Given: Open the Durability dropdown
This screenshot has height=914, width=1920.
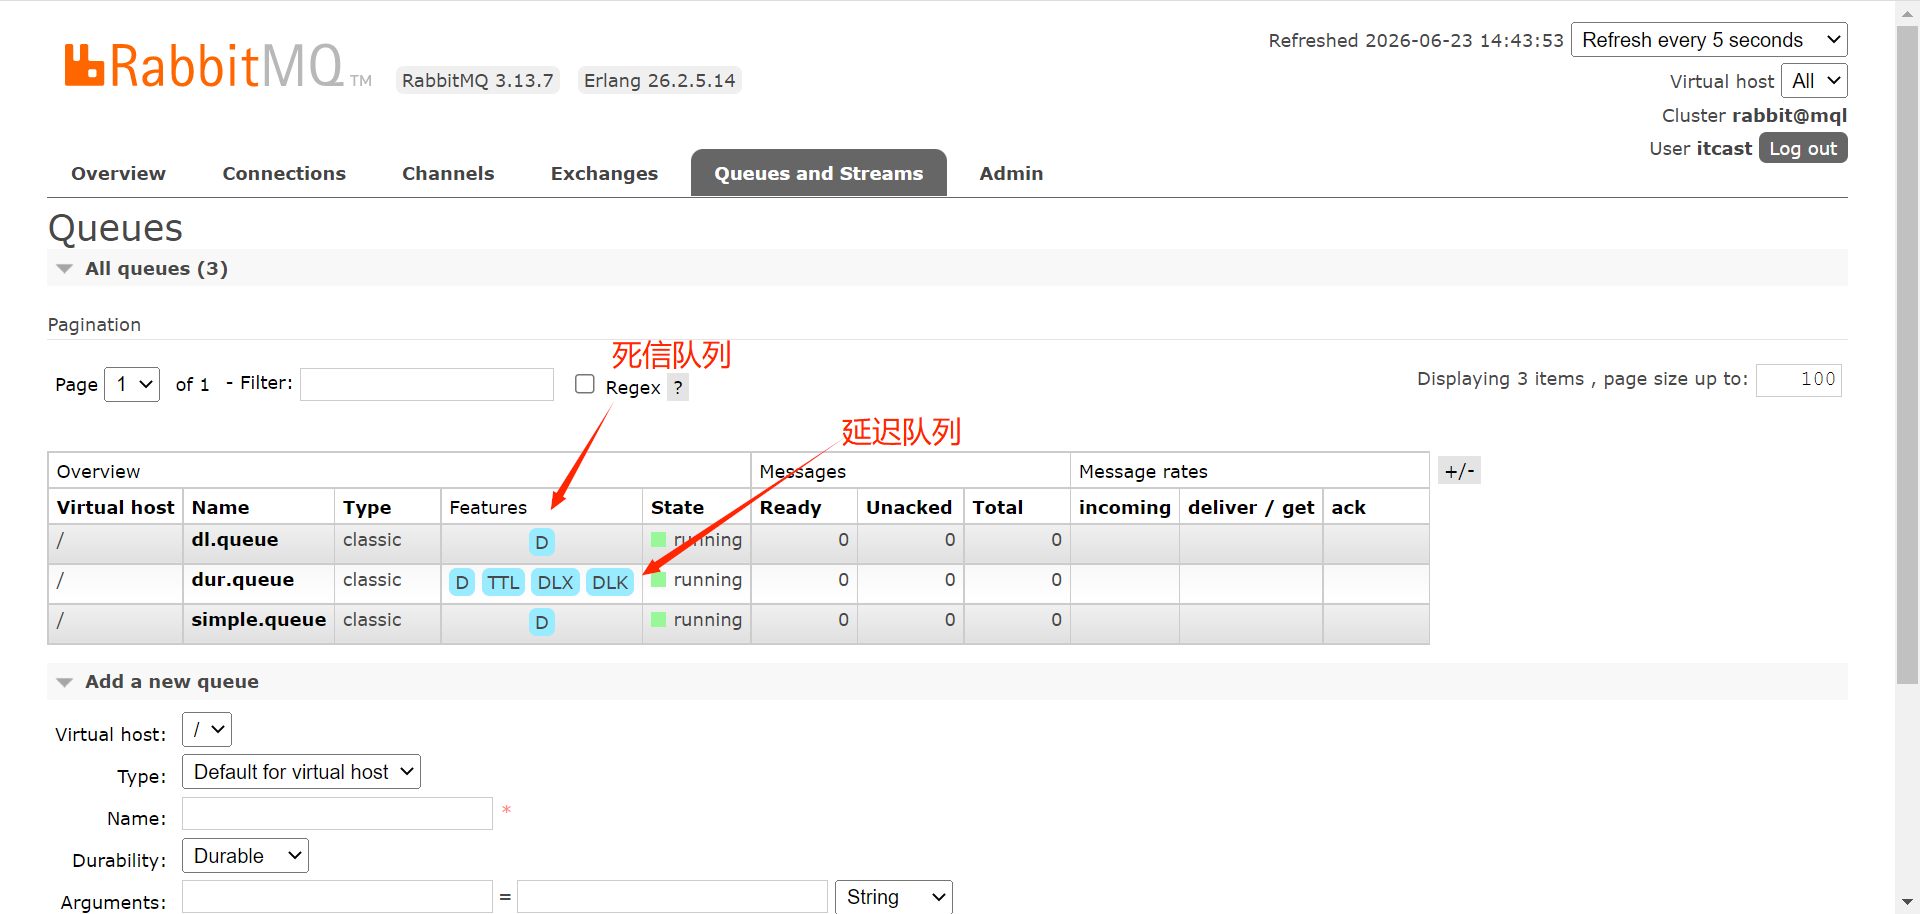Looking at the screenshot, I should 245,856.
